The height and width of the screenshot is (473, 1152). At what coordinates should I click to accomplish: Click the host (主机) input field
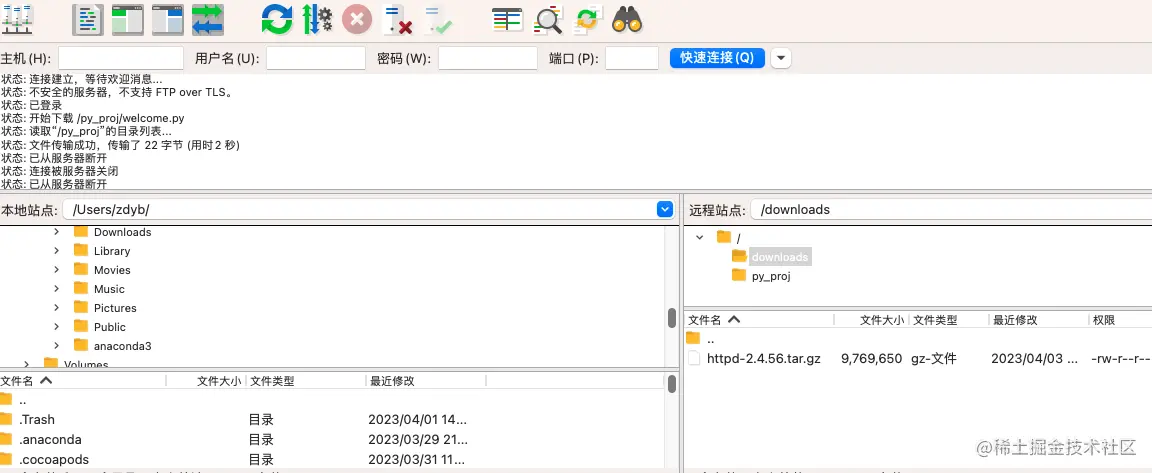pyautogui.click(x=120, y=58)
